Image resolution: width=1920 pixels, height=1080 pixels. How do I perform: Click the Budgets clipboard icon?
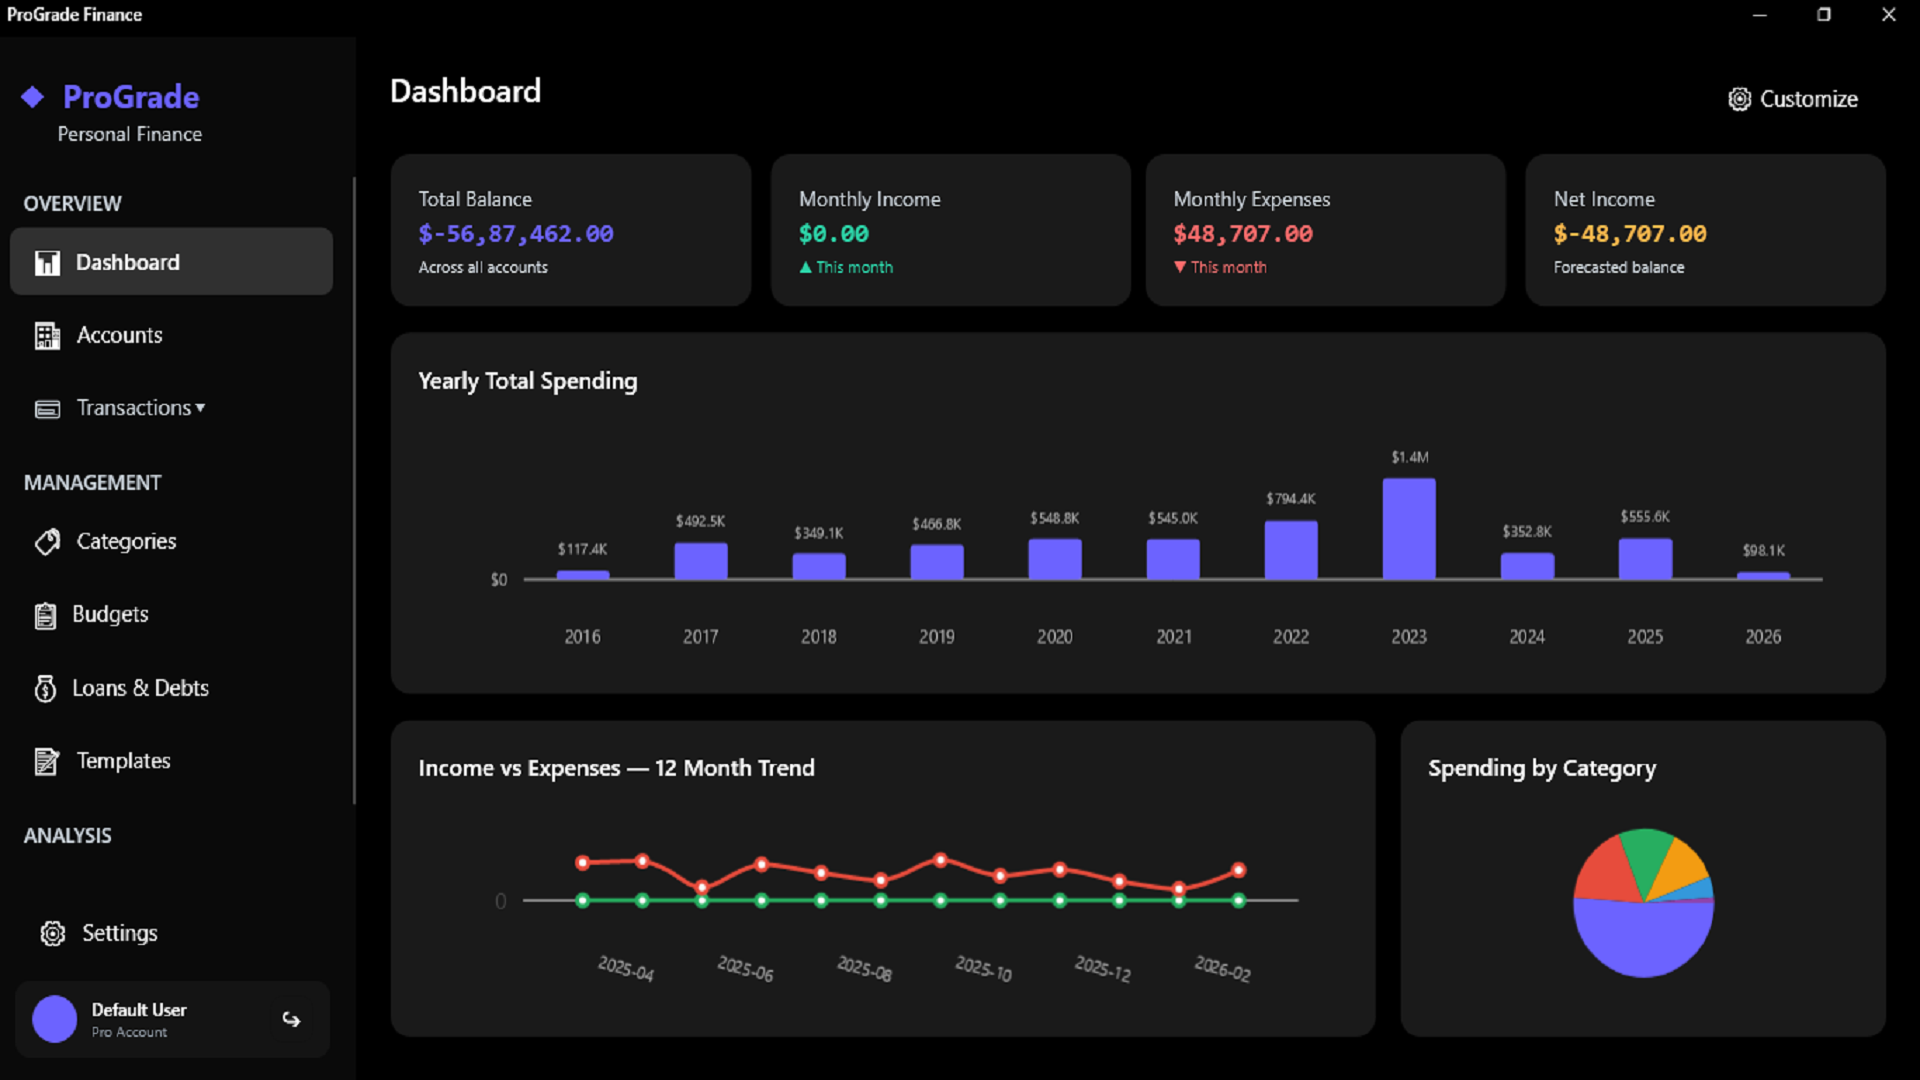click(x=45, y=615)
